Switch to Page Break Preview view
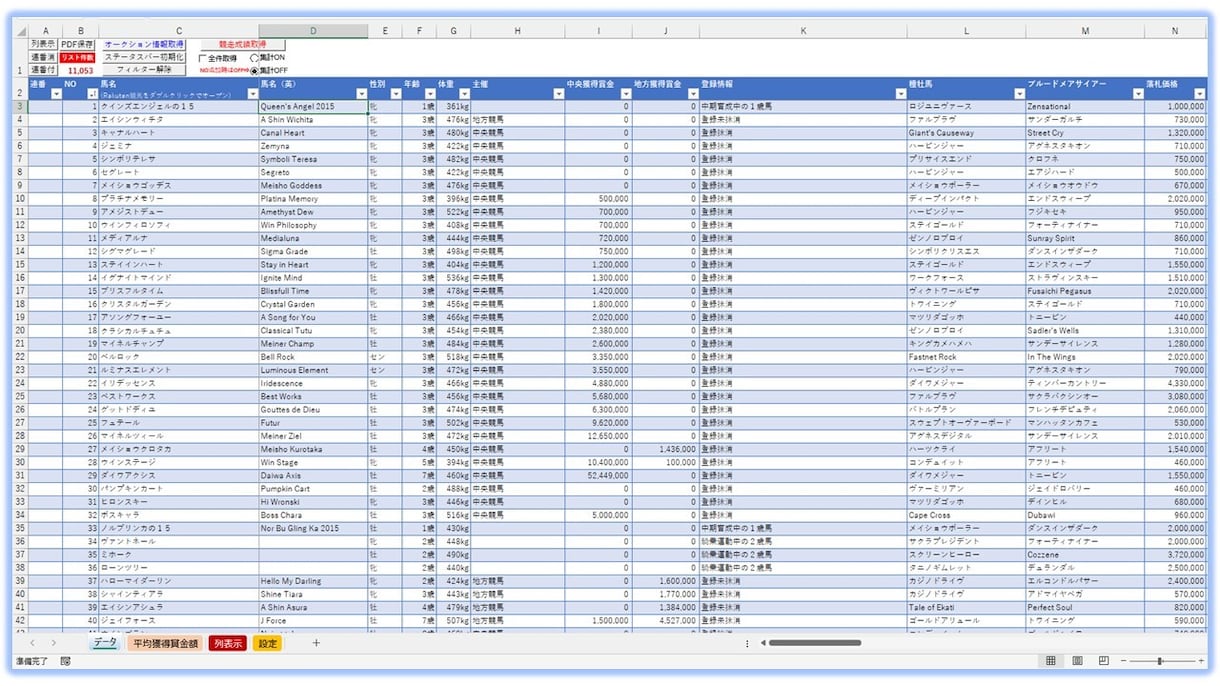The height and width of the screenshot is (686, 1220). point(1104,661)
